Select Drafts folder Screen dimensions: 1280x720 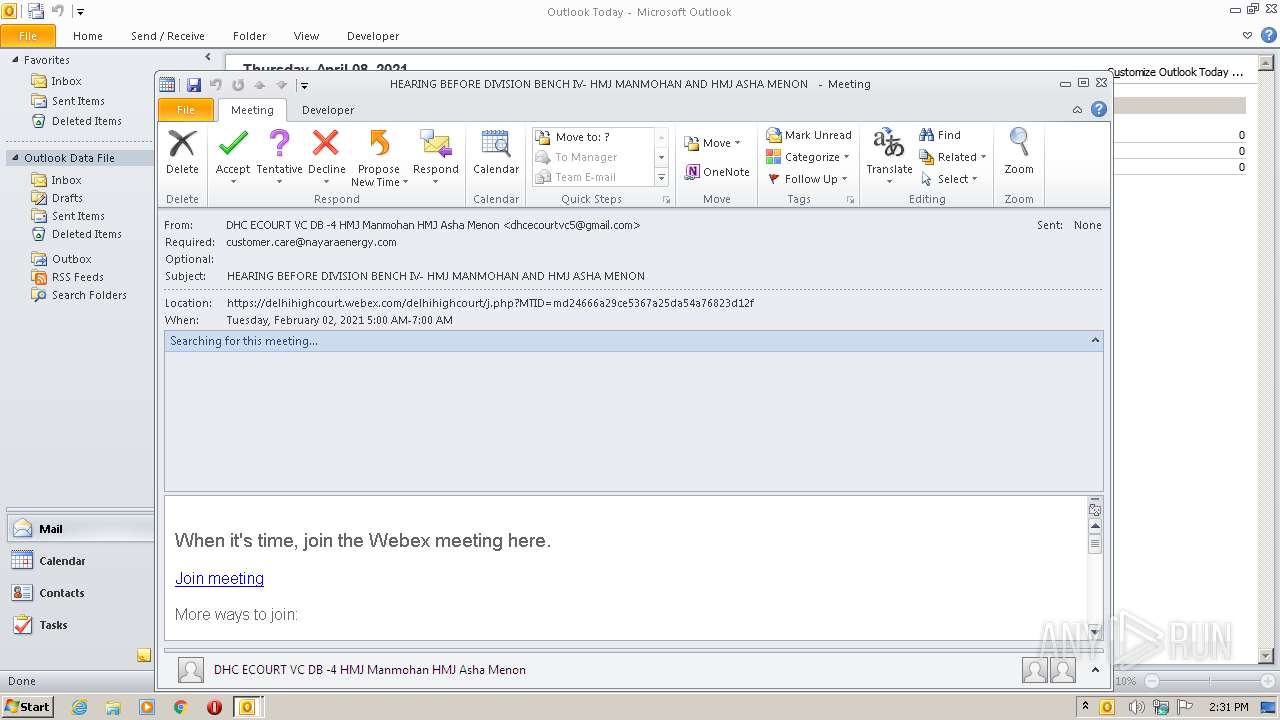pos(68,198)
